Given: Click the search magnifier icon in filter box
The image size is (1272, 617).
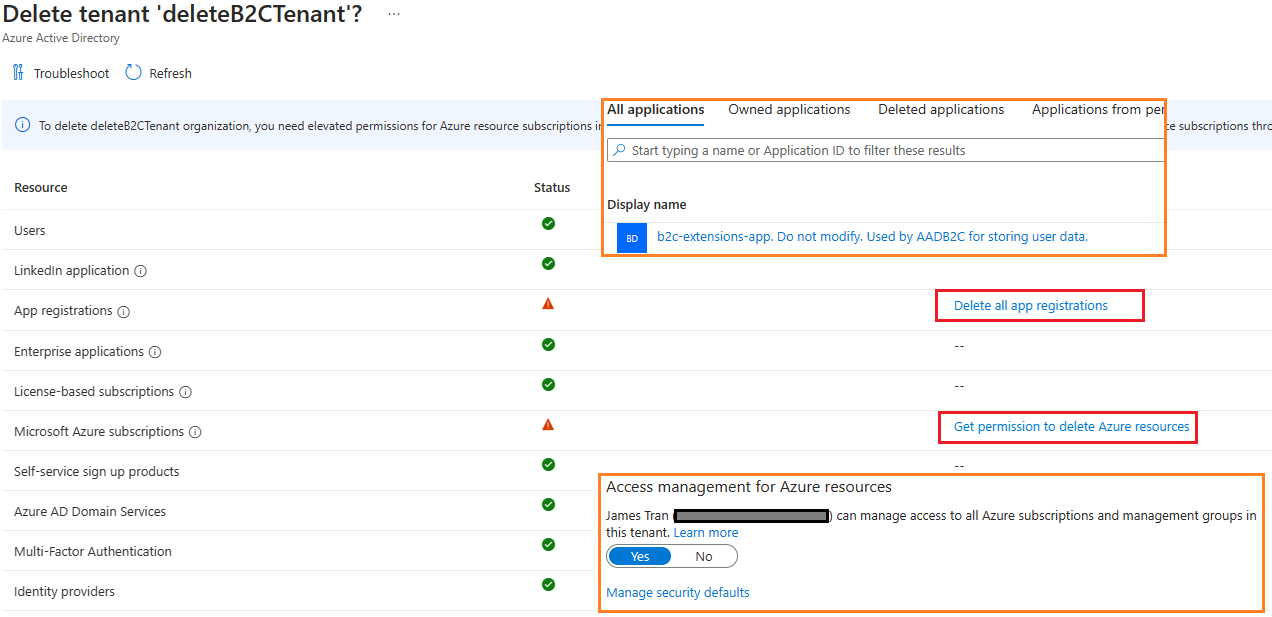Looking at the screenshot, I should 620,150.
